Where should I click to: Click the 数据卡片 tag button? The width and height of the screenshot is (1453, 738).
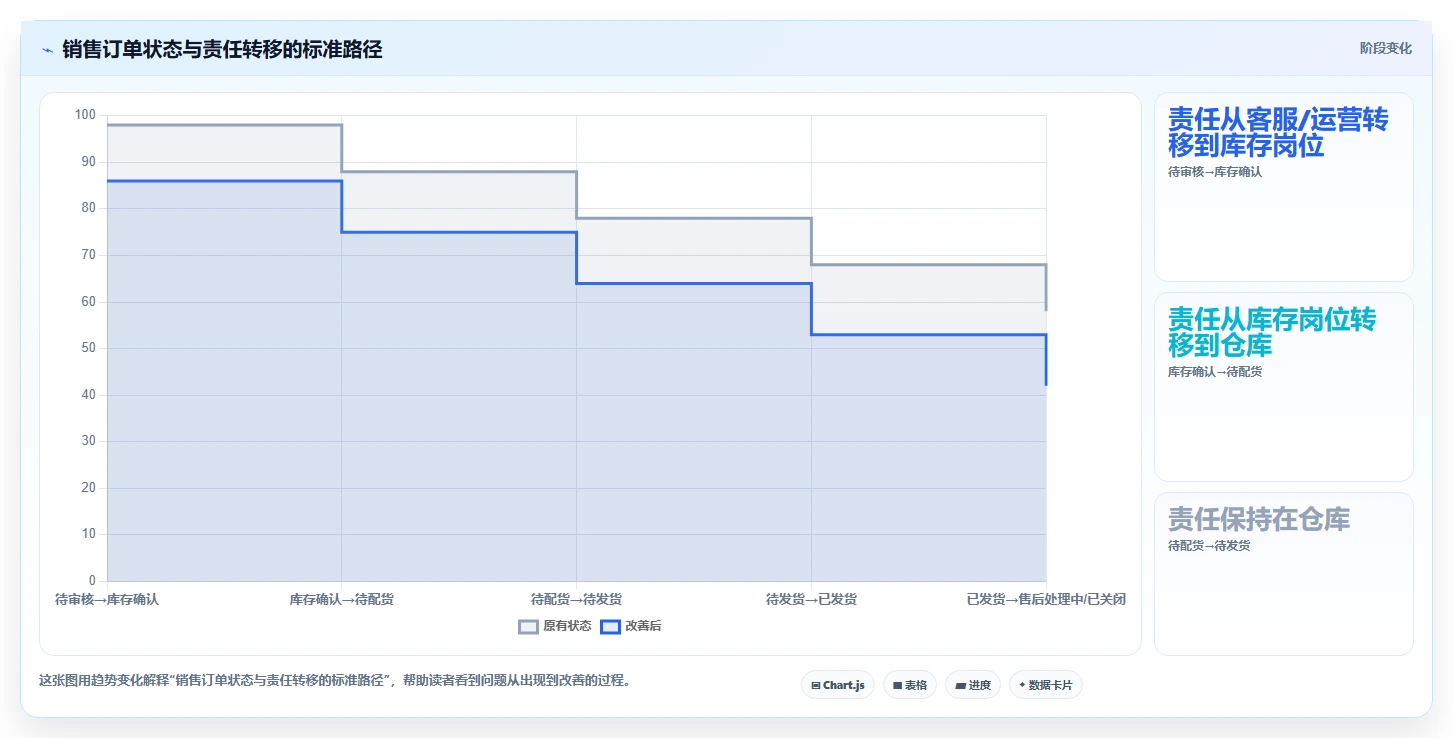point(1046,685)
